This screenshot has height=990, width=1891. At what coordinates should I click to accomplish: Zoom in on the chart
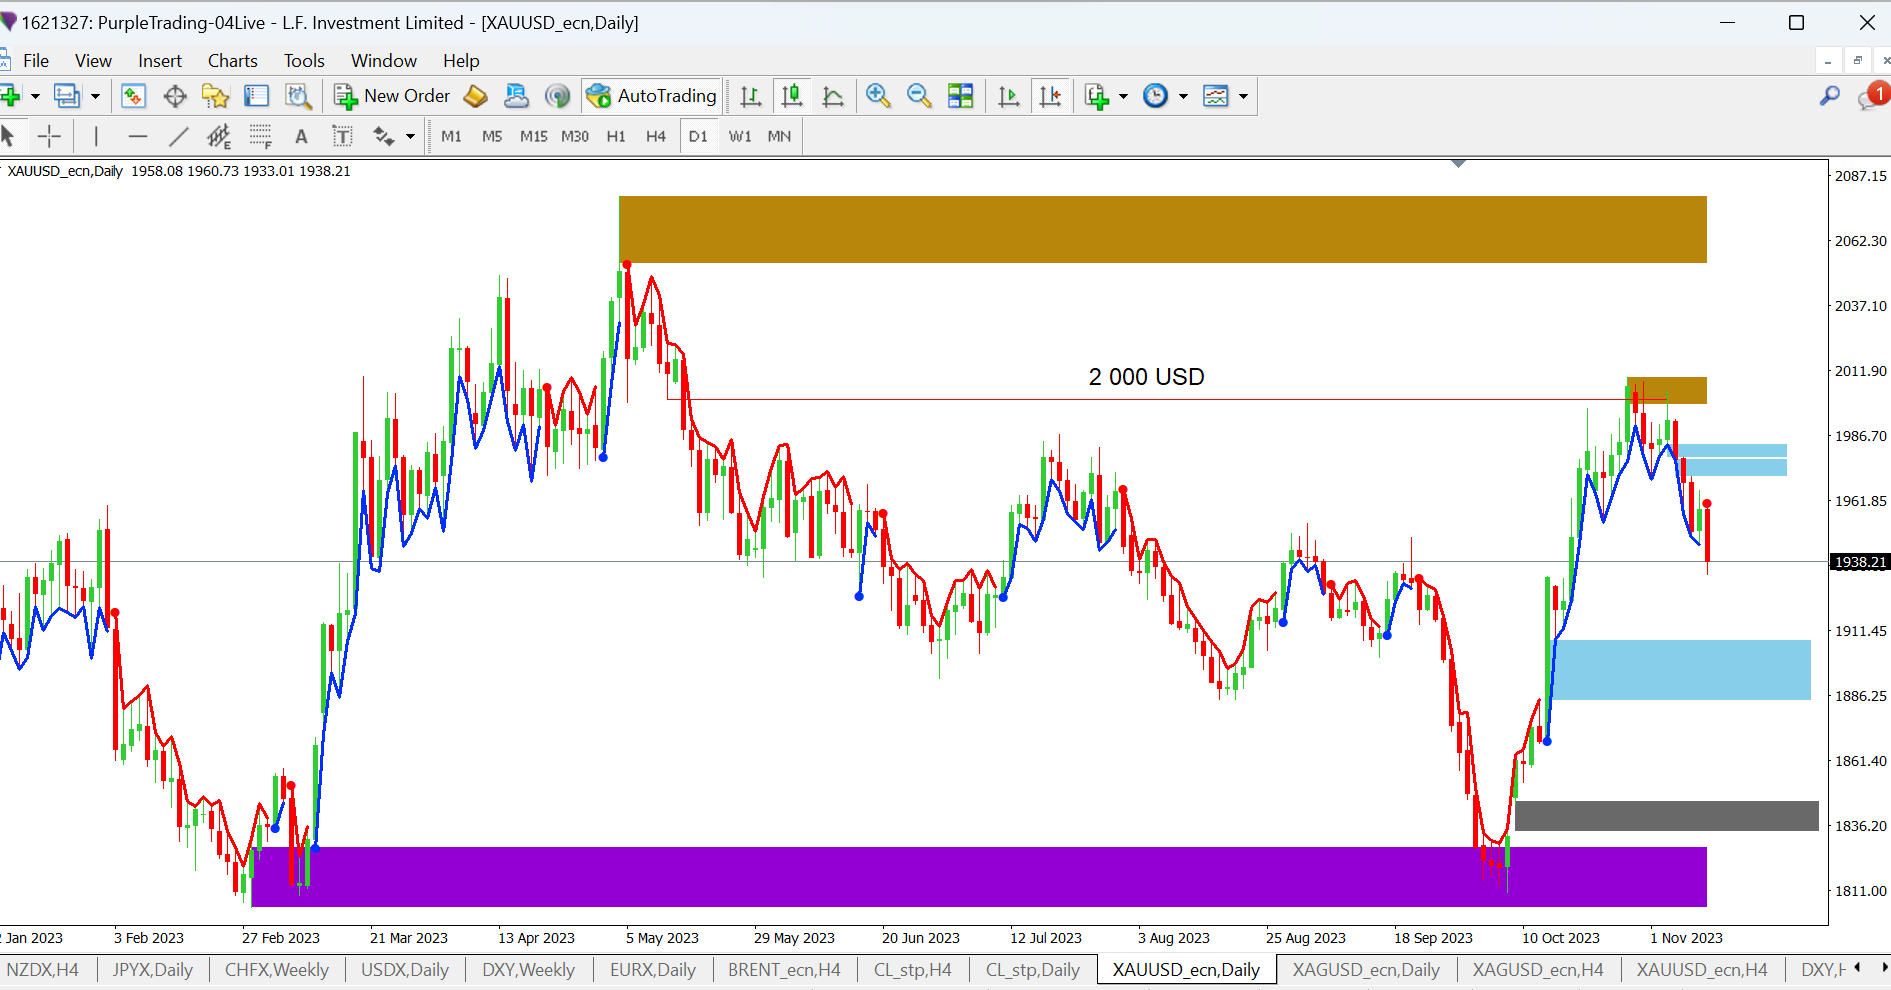click(878, 96)
